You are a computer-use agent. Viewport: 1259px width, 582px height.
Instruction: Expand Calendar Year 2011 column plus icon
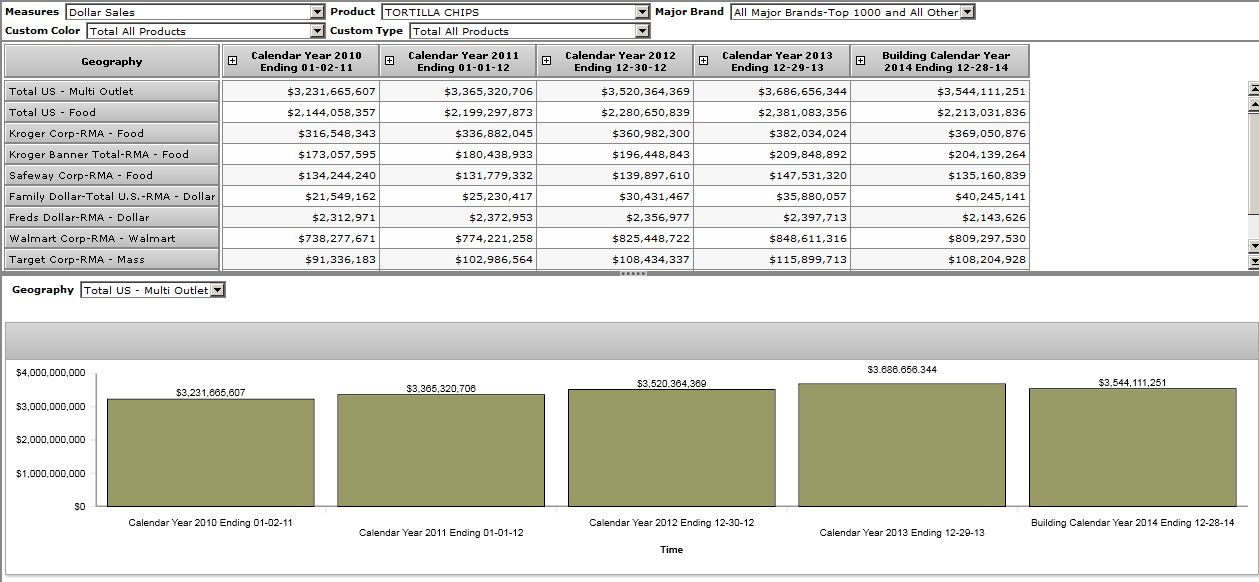click(389, 61)
